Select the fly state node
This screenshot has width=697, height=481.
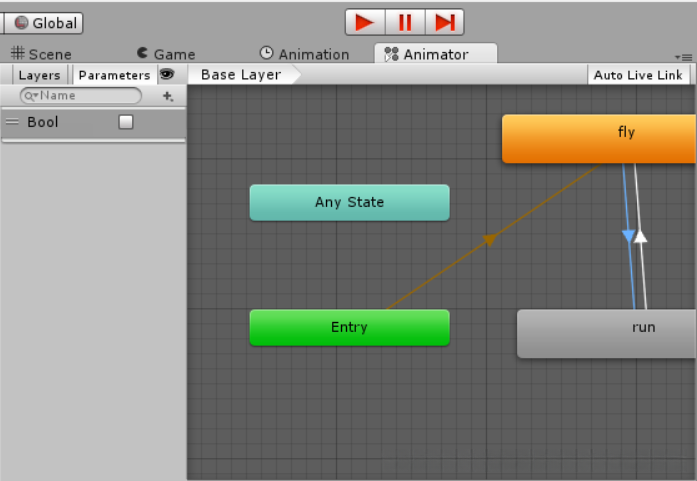pyautogui.click(x=599, y=139)
